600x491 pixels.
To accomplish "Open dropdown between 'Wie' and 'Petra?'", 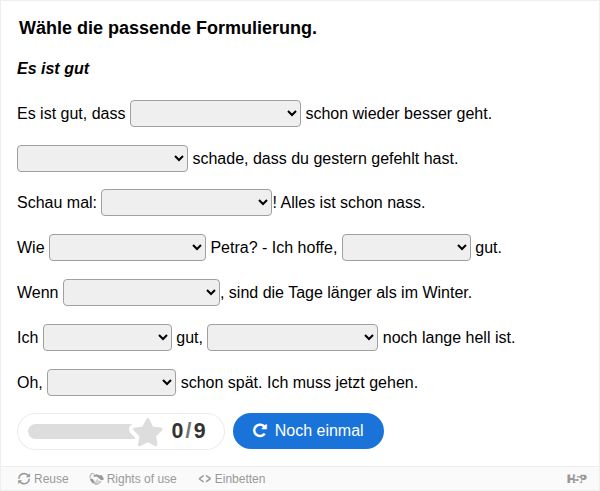I will click(127, 248).
